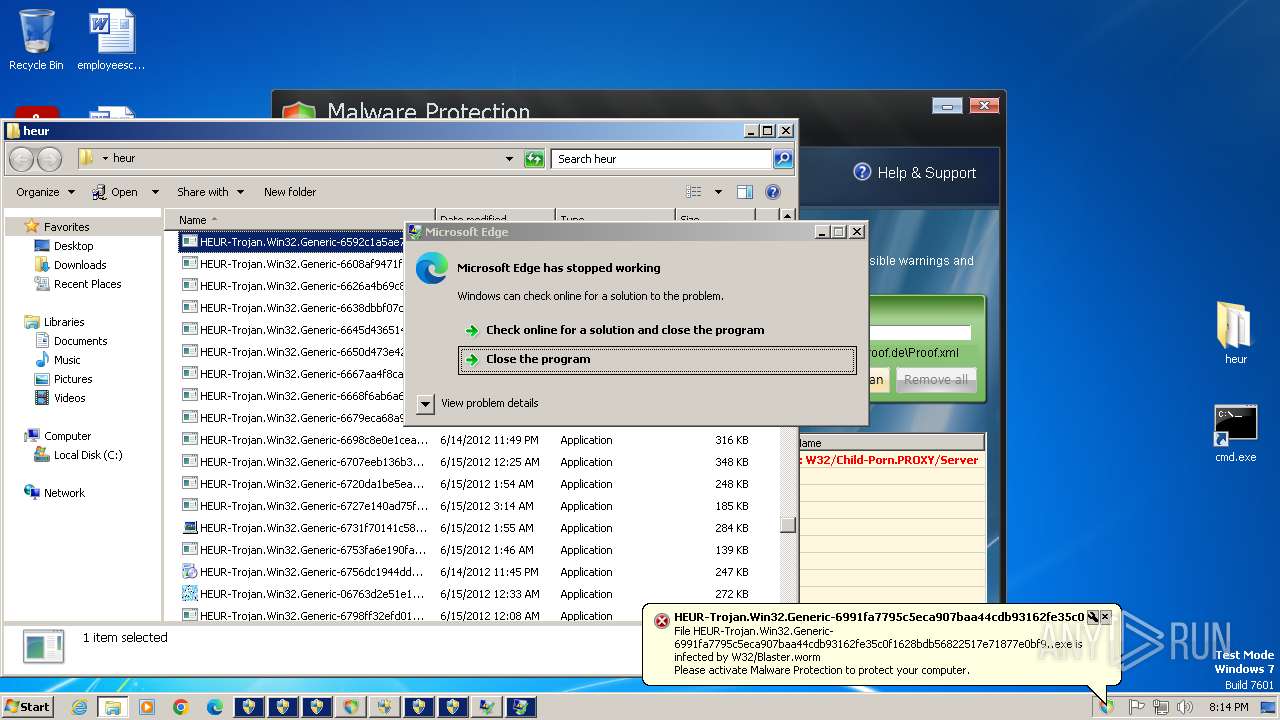
Task: Close the malware alert balloon notification
Action: pyautogui.click(x=1105, y=617)
